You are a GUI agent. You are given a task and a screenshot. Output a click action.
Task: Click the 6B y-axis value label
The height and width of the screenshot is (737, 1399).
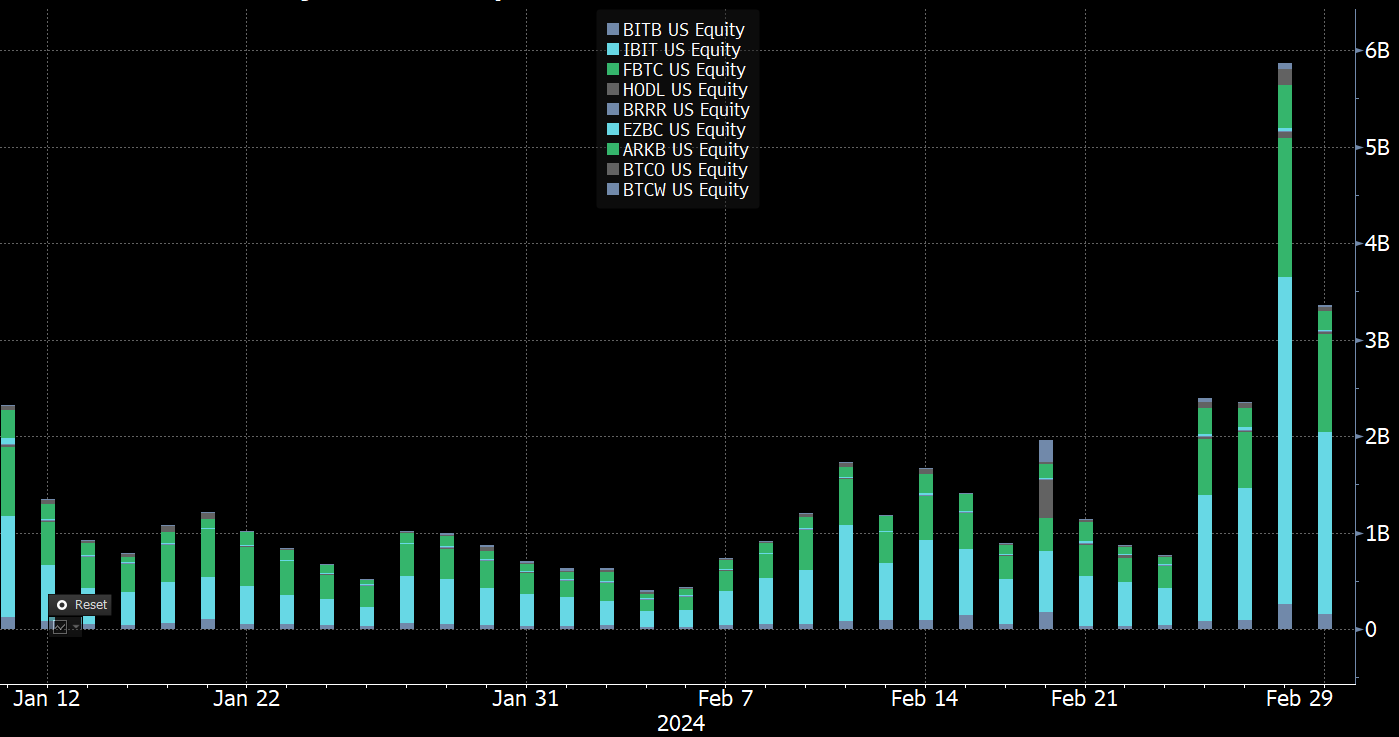[1376, 51]
